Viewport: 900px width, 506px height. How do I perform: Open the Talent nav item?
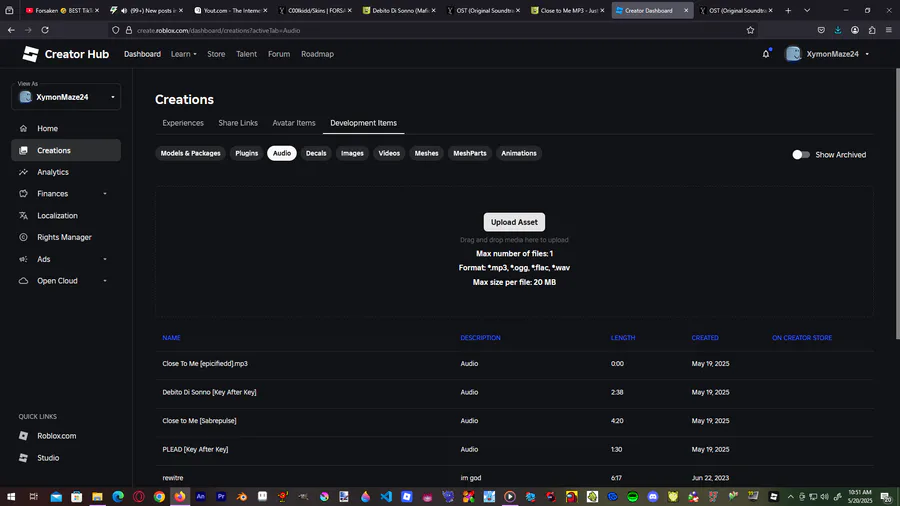click(x=247, y=54)
